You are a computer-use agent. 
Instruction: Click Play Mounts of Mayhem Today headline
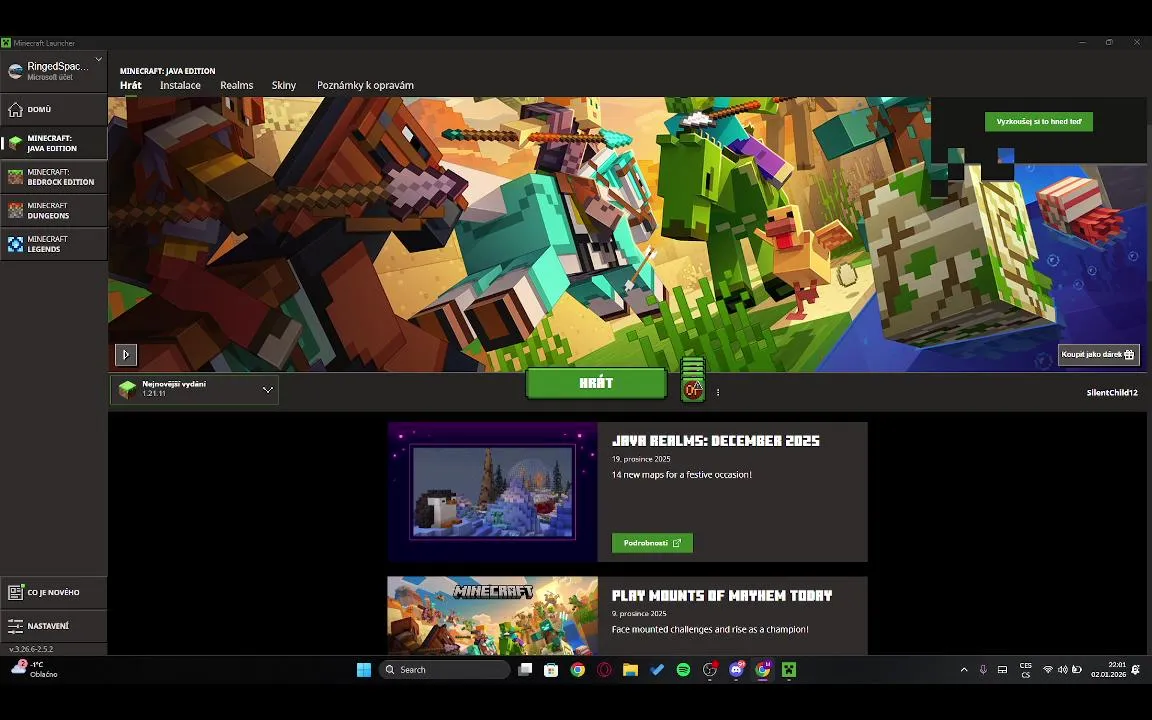pos(721,596)
